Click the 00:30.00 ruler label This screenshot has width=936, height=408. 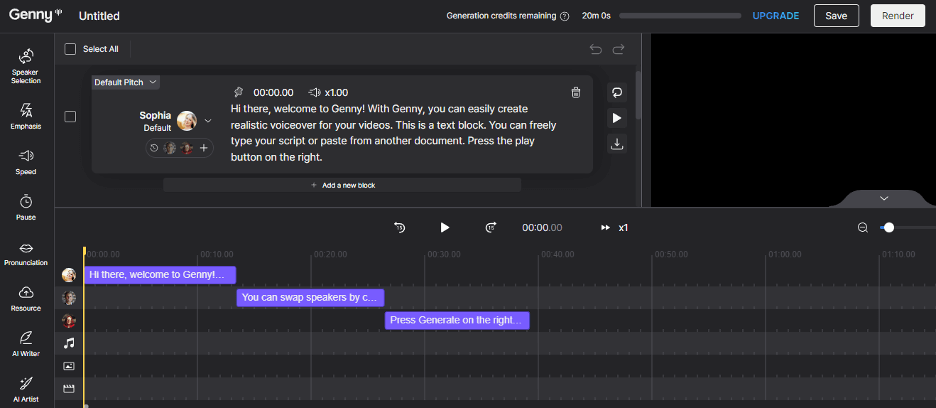(444, 254)
